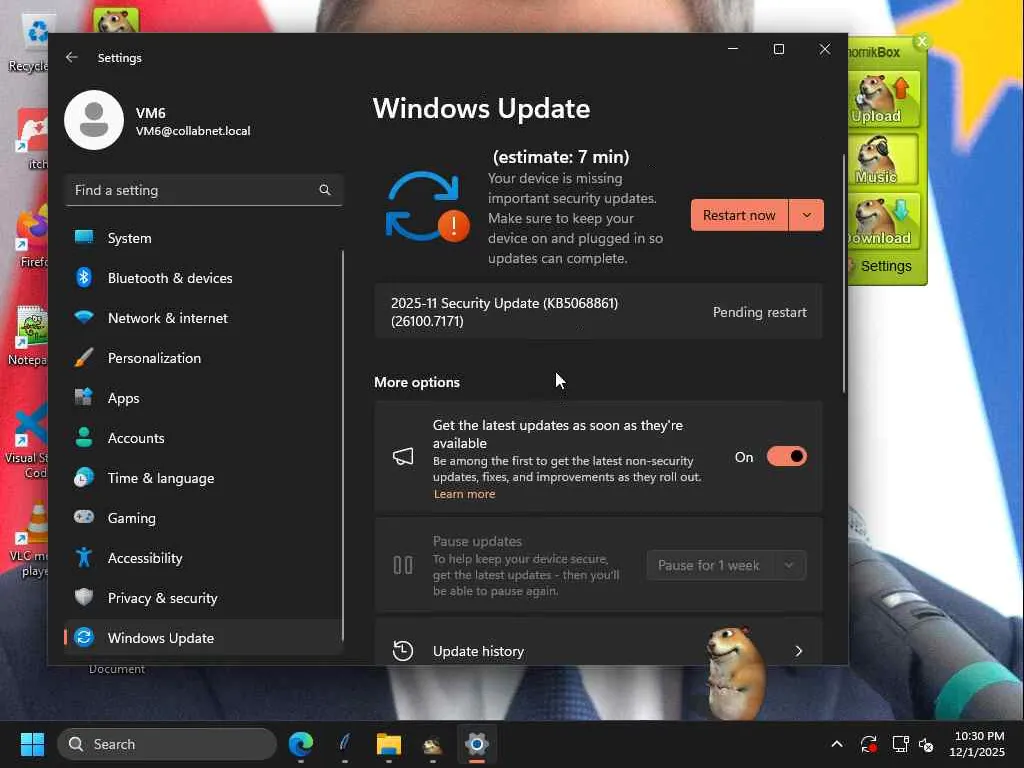Open Settings in the HomikBox widget
Image resolution: width=1024 pixels, height=768 pixels.
click(886, 266)
